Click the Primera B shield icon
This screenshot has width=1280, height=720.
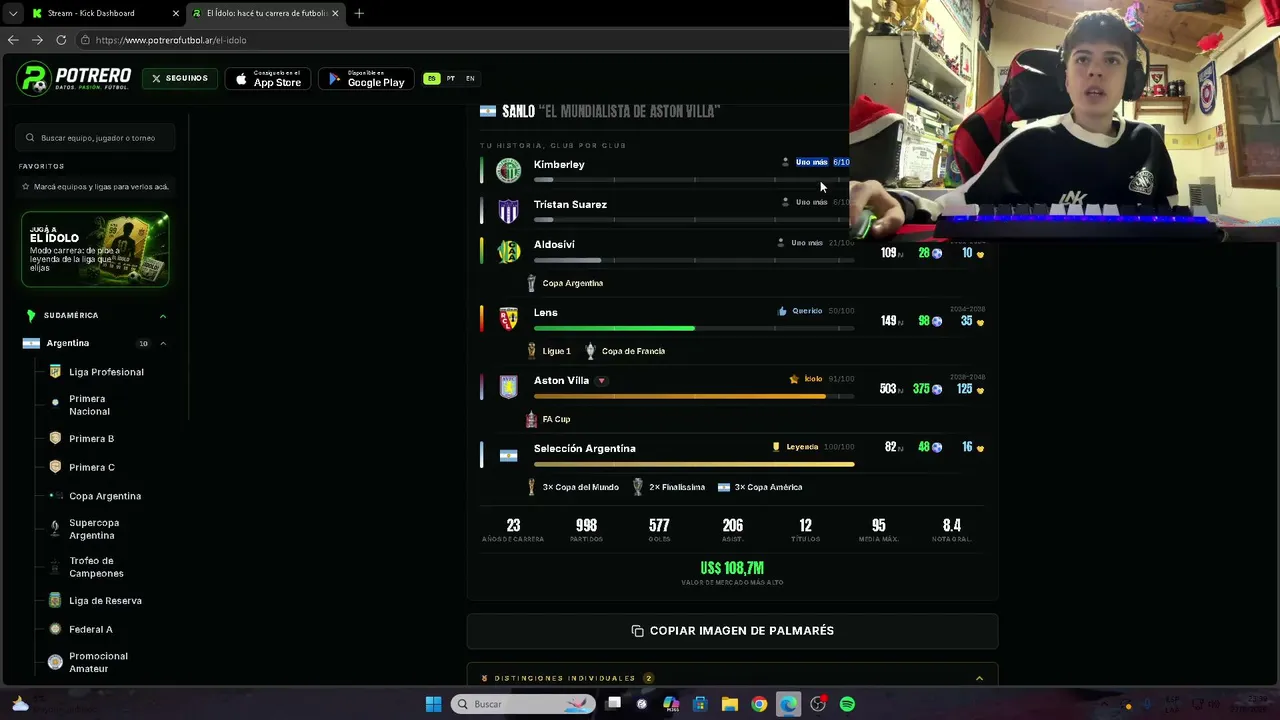pos(55,438)
